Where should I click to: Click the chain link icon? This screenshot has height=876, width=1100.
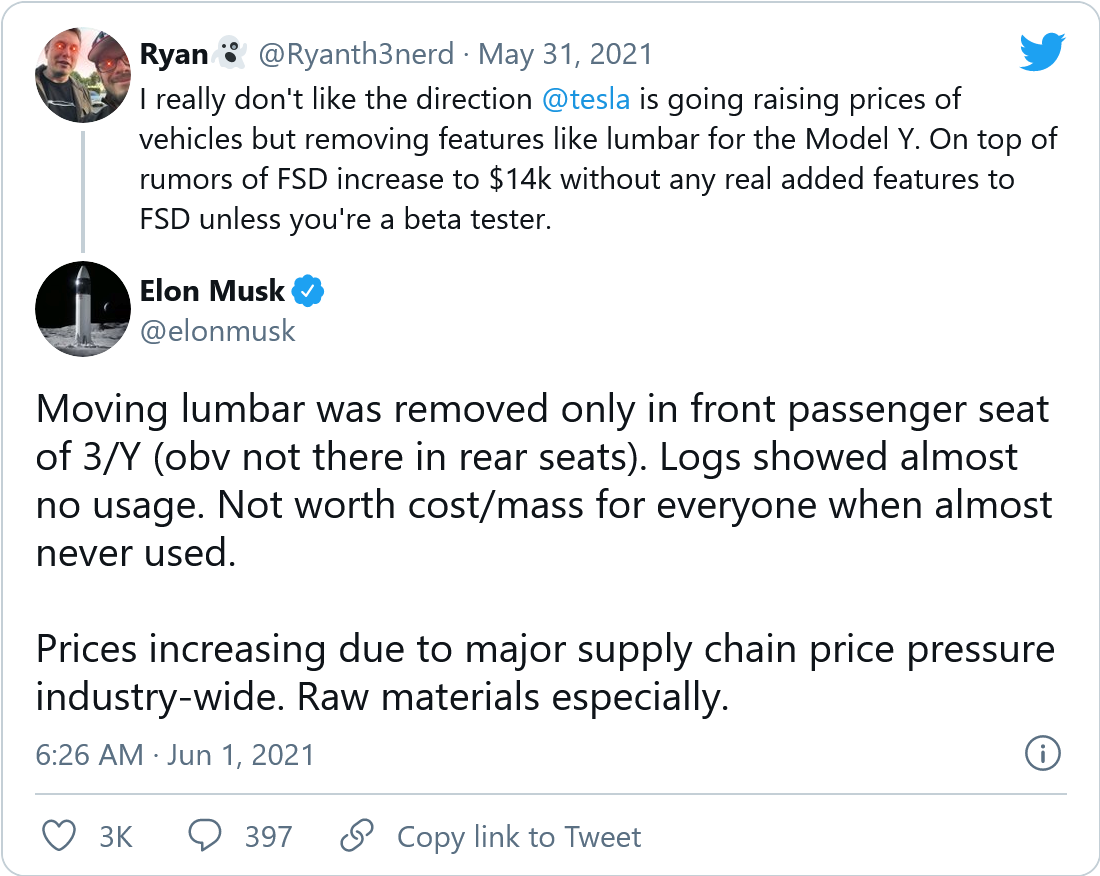357,836
